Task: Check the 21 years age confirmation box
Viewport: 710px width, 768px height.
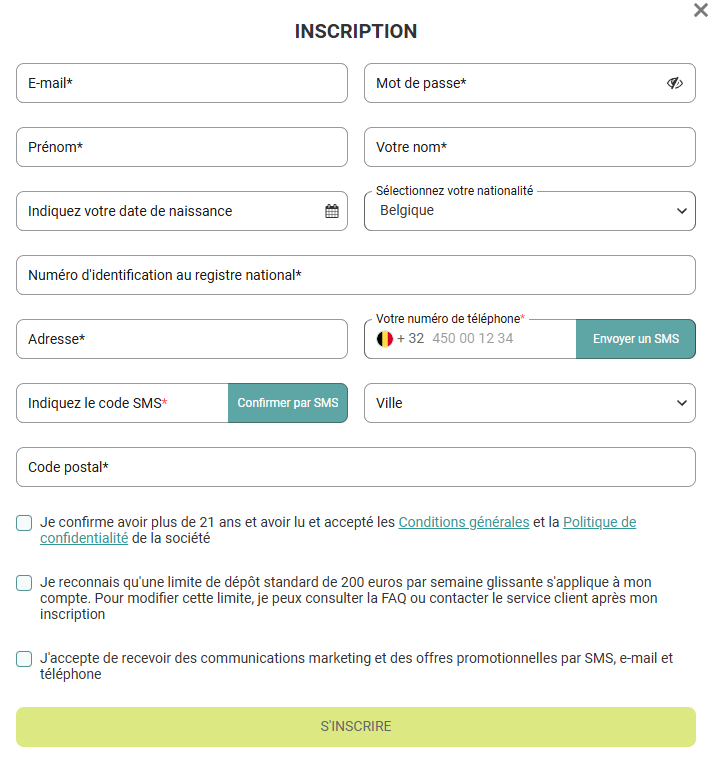Action: pyautogui.click(x=24, y=522)
